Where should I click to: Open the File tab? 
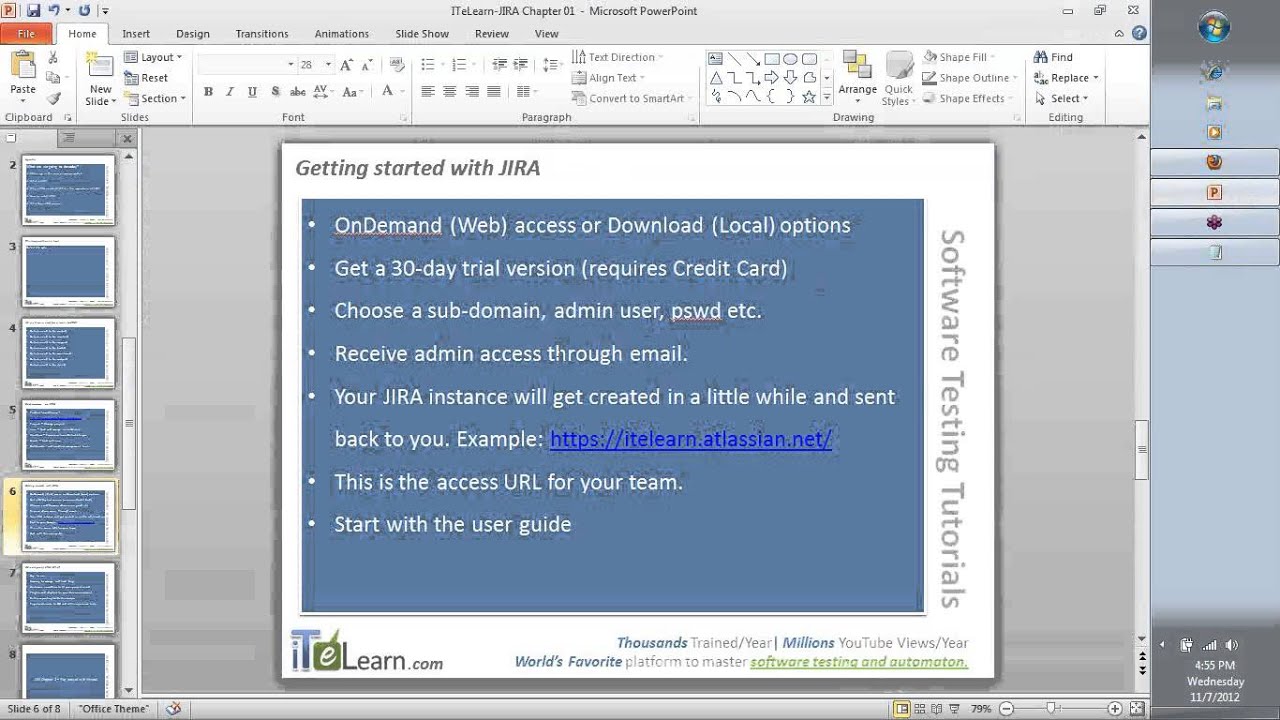pyautogui.click(x=27, y=33)
